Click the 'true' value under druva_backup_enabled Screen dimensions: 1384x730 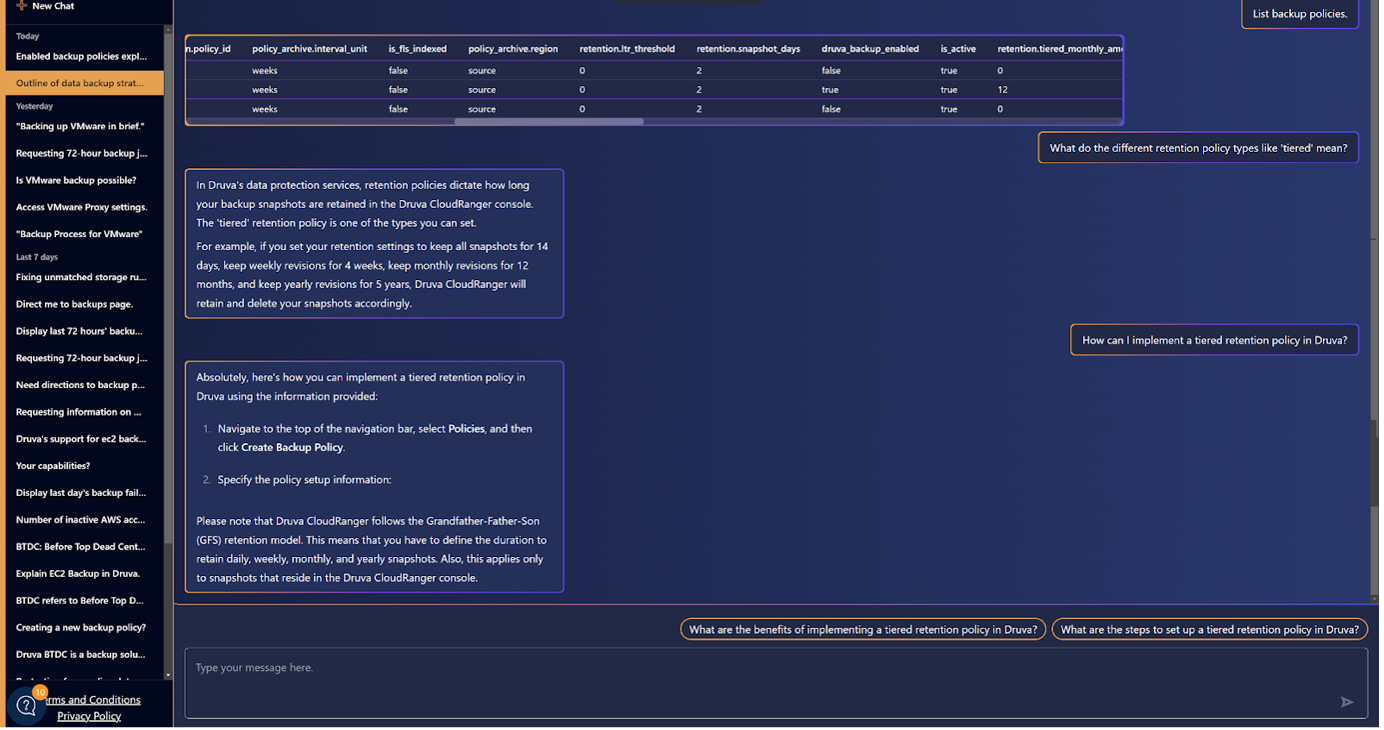click(830, 90)
